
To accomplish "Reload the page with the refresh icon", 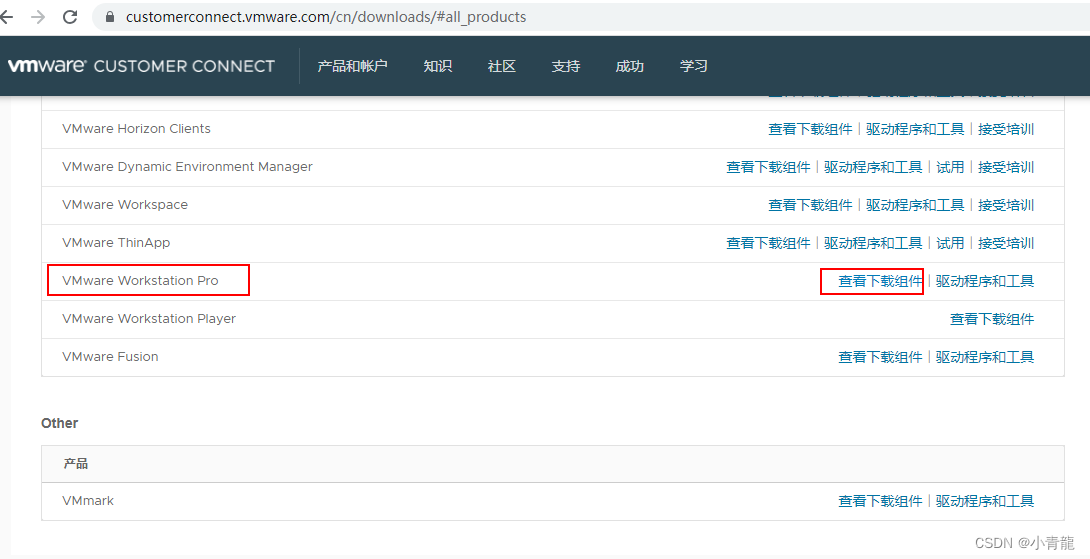I will (x=70, y=17).
